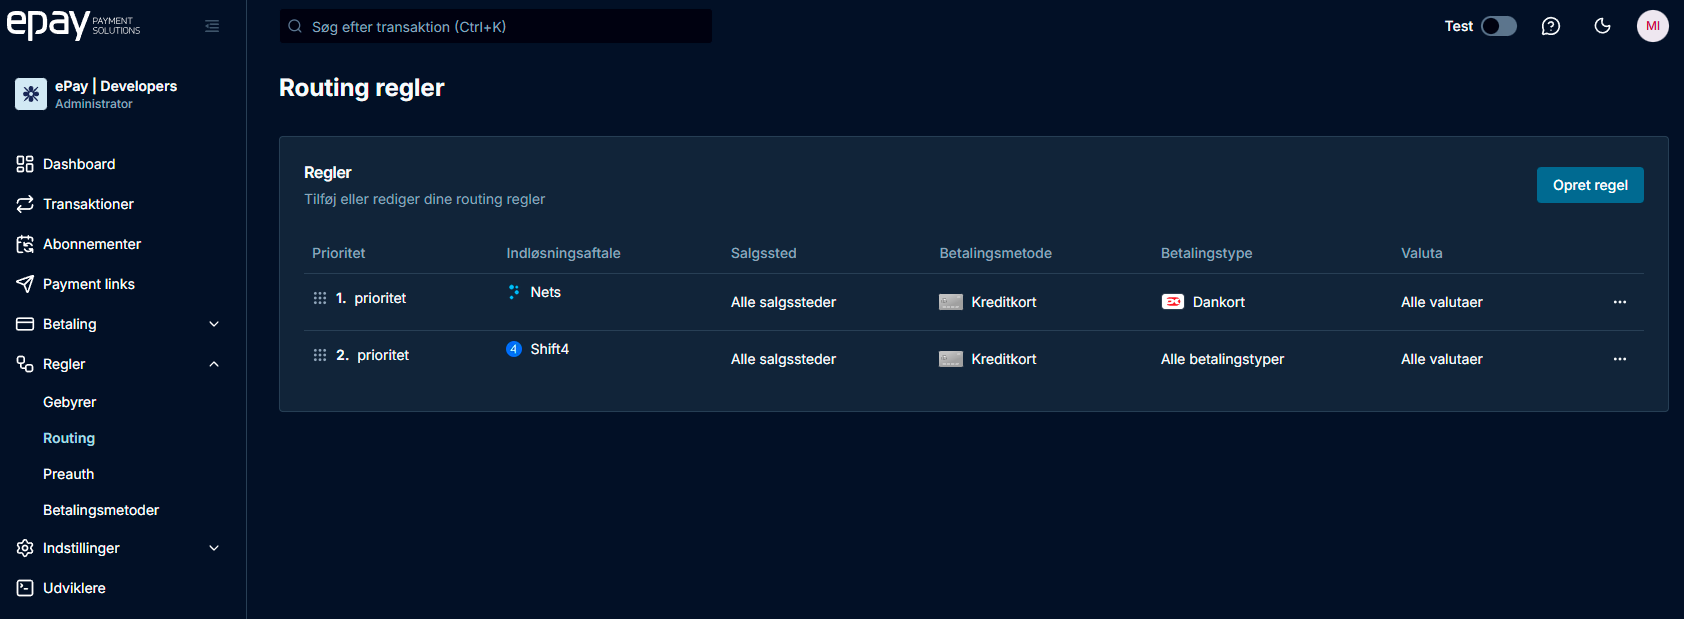Click the Udviklere terminal icon
This screenshot has width=1684, height=619.
coord(25,588)
